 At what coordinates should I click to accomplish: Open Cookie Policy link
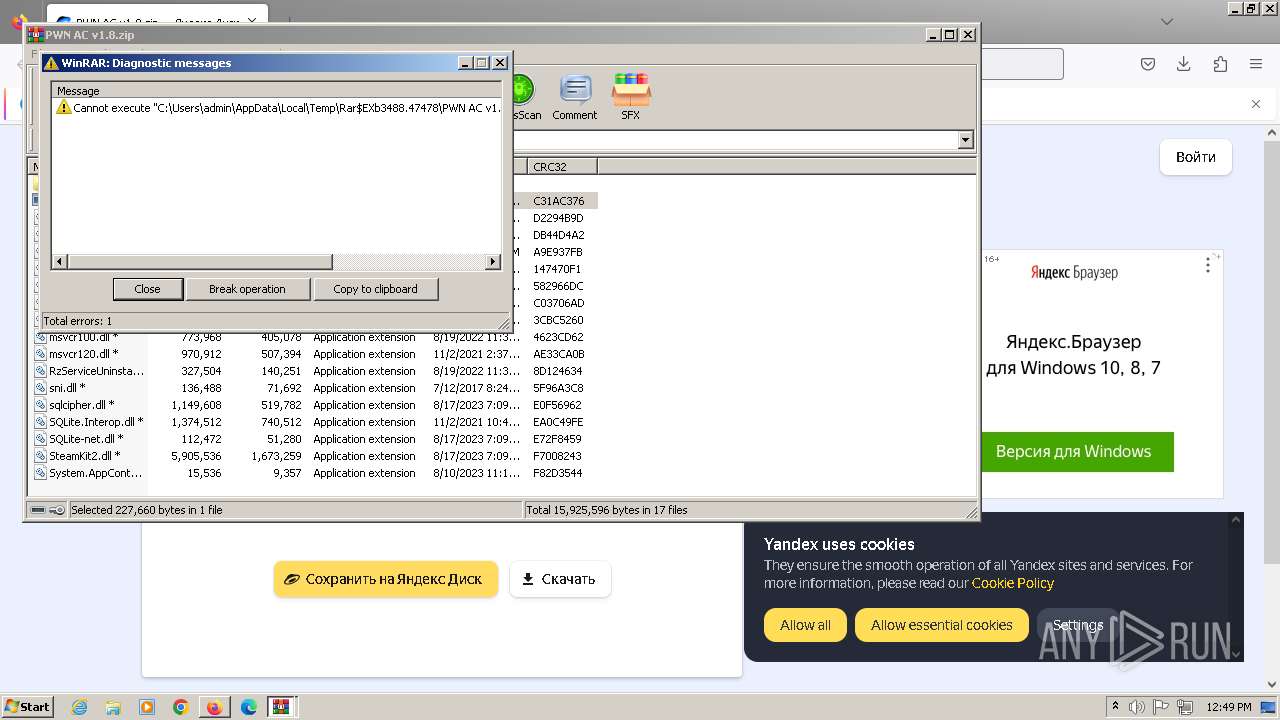click(1012, 583)
